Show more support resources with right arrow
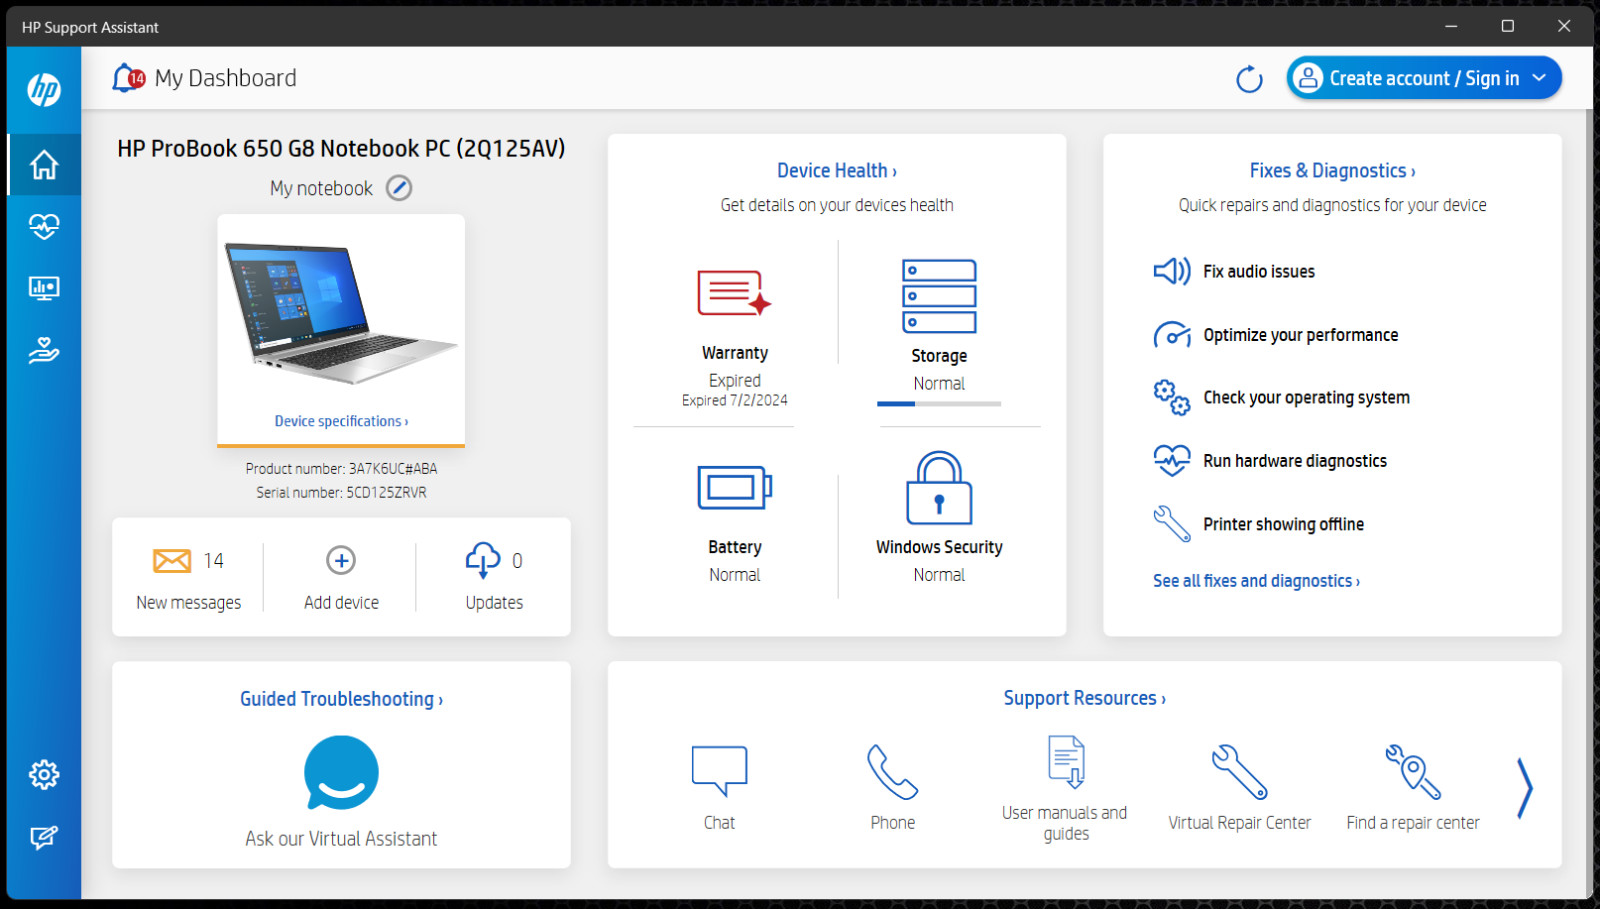This screenshot has height=909, width=1600. (x=1524, y=788)
